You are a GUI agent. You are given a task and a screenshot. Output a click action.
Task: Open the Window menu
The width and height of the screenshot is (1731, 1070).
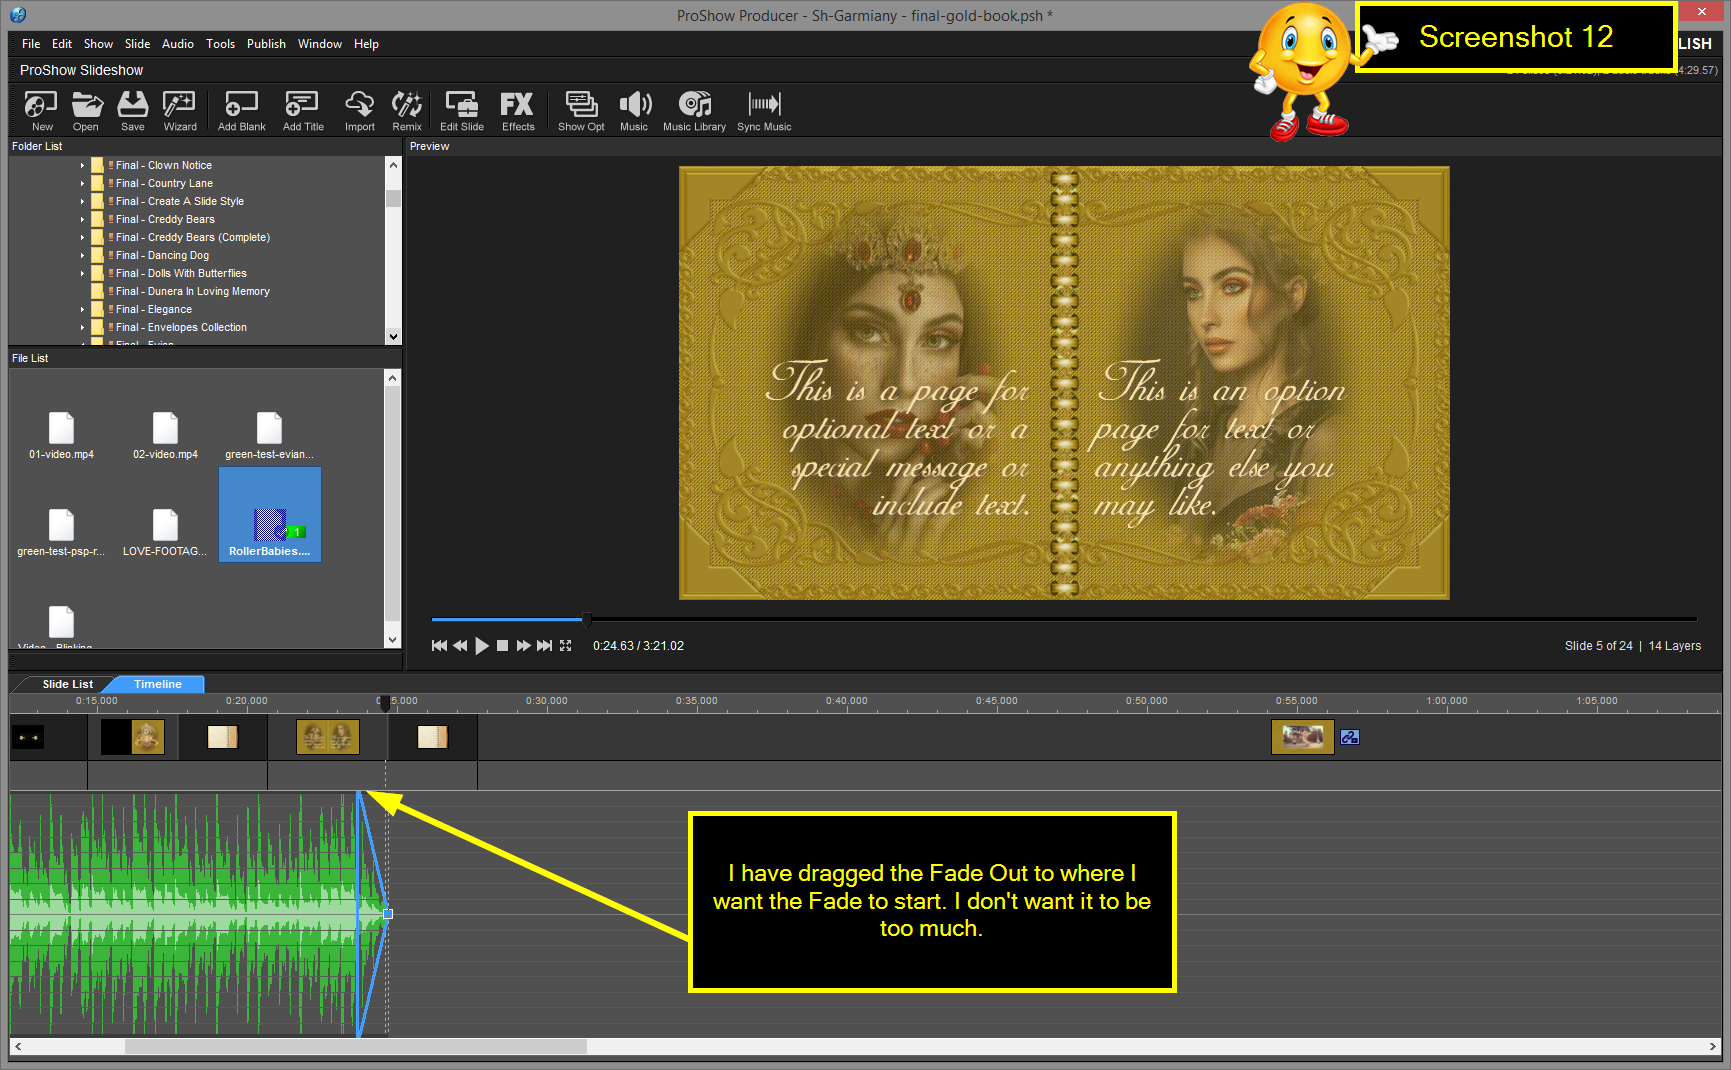[320, 44]
